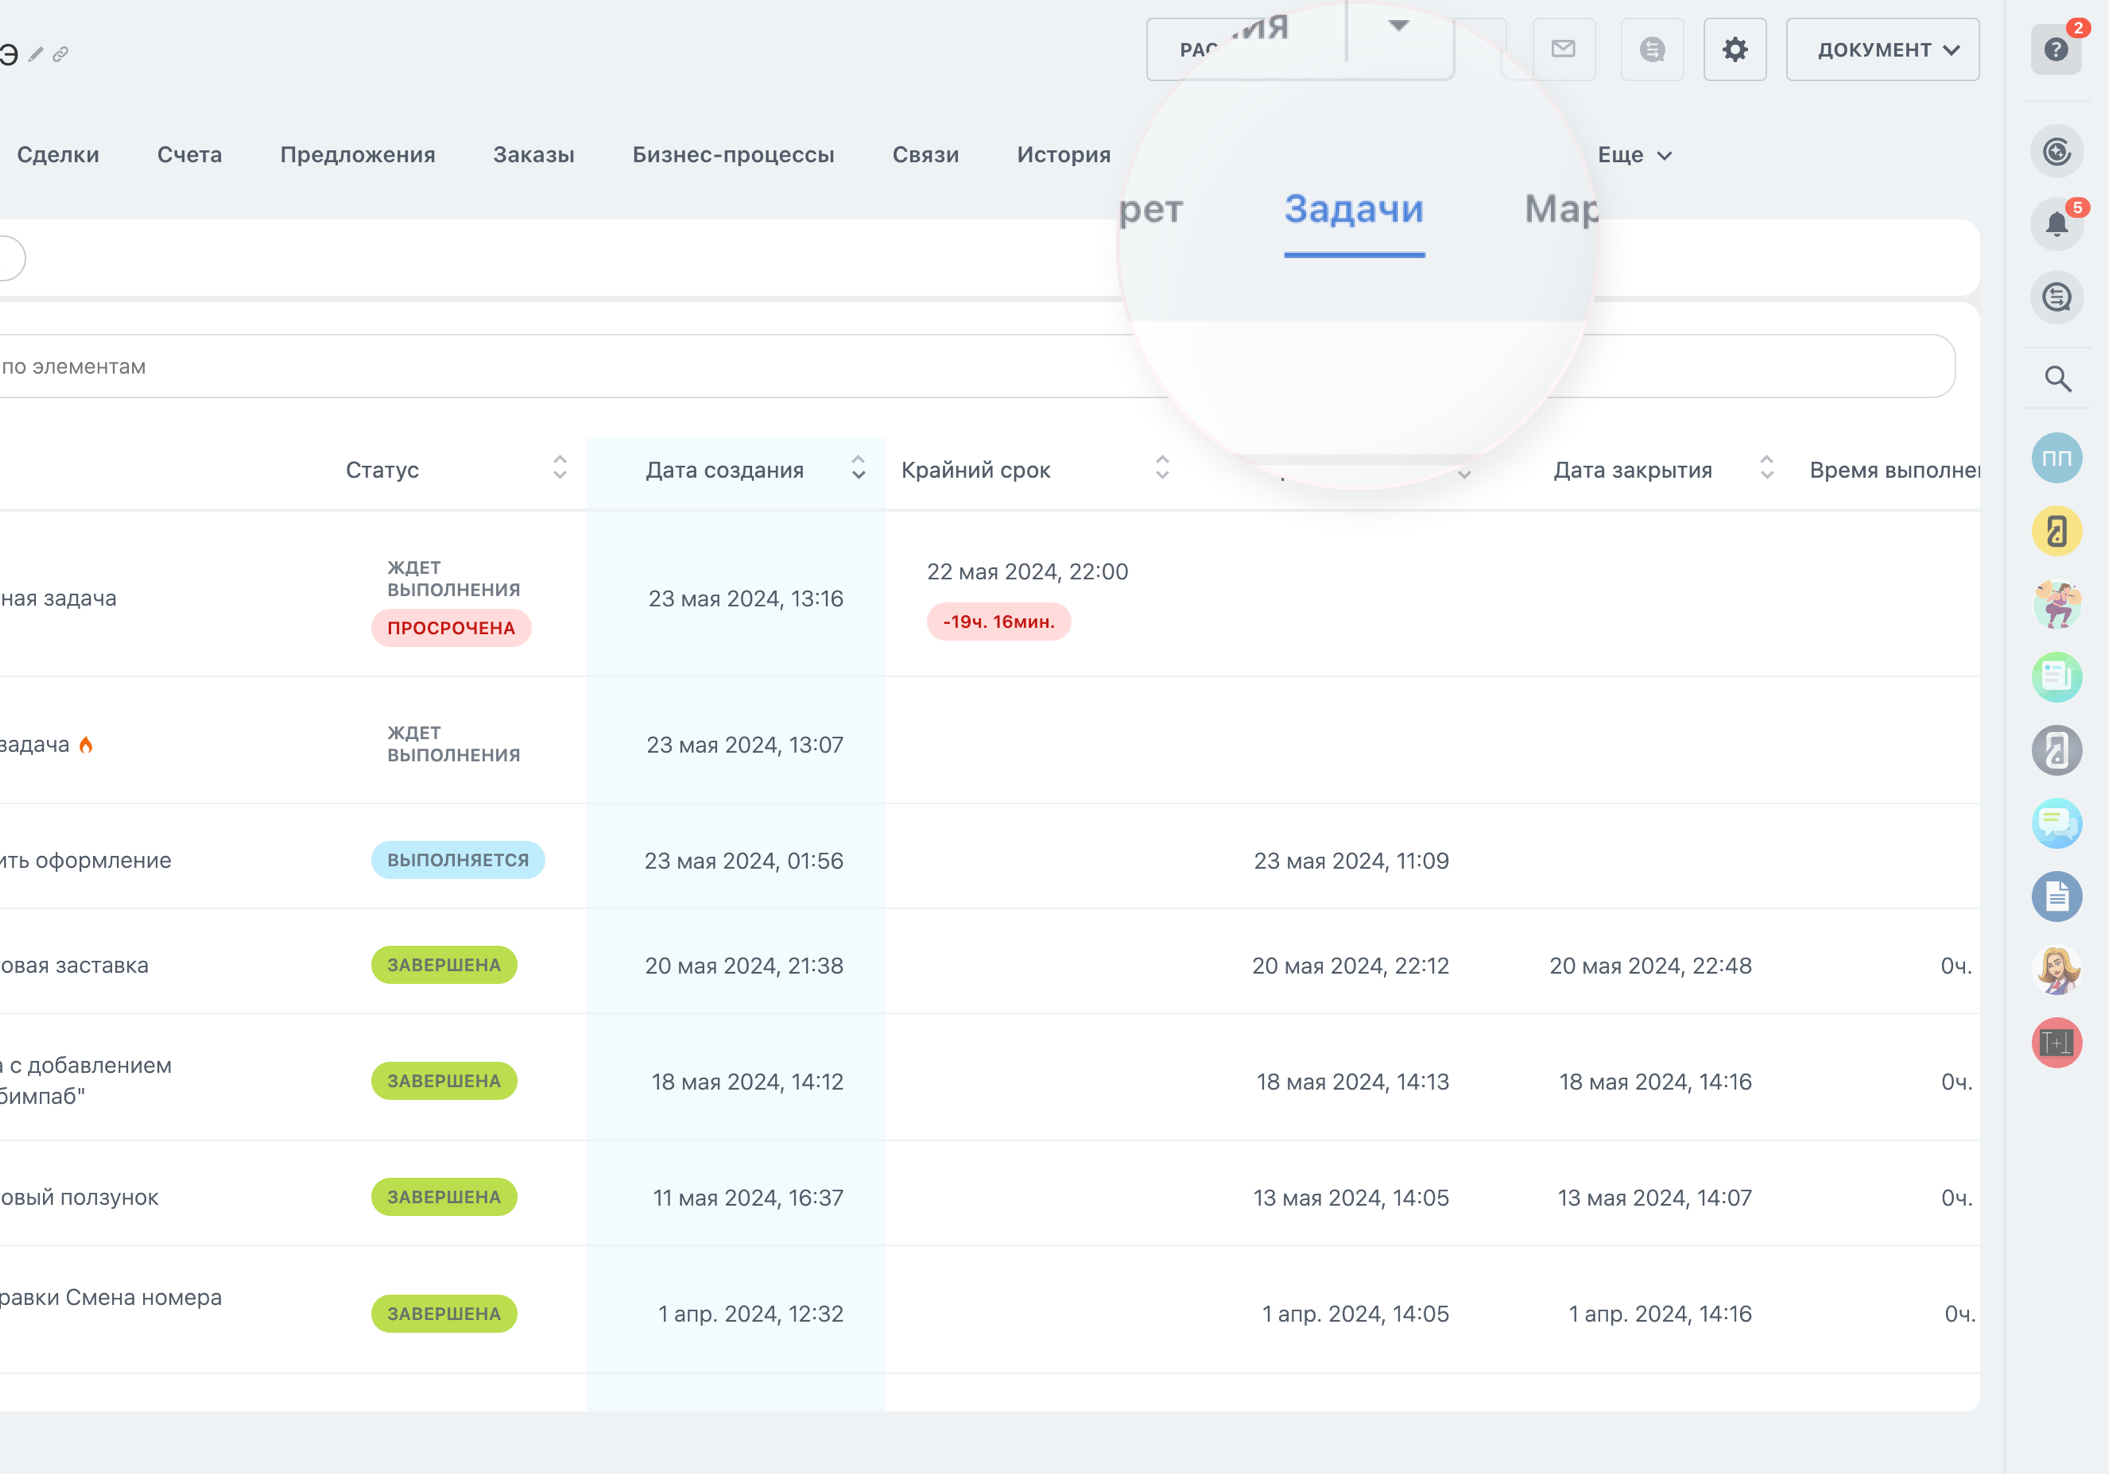This screenshot has height=1474, width=2110.
Task: Click the magnifier search icon in sidebar
Action: (x=2057, y=379)
